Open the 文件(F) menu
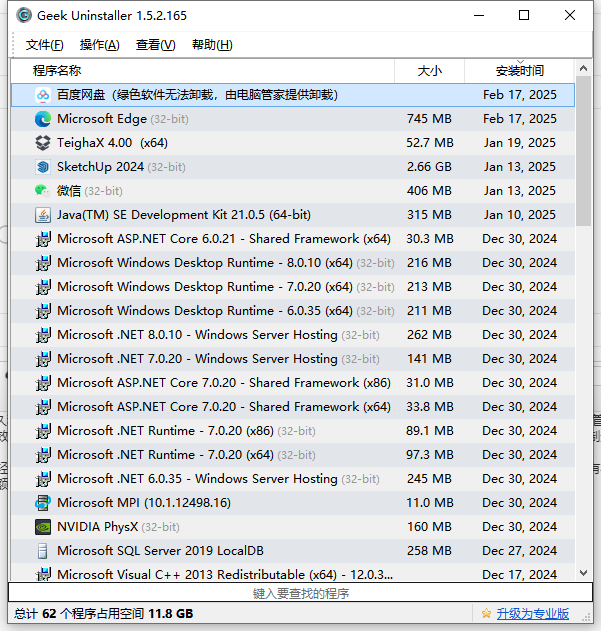Image resolution: width=601 pixels, height=631 pixels. pyautogui.click(x=44, y=45)
